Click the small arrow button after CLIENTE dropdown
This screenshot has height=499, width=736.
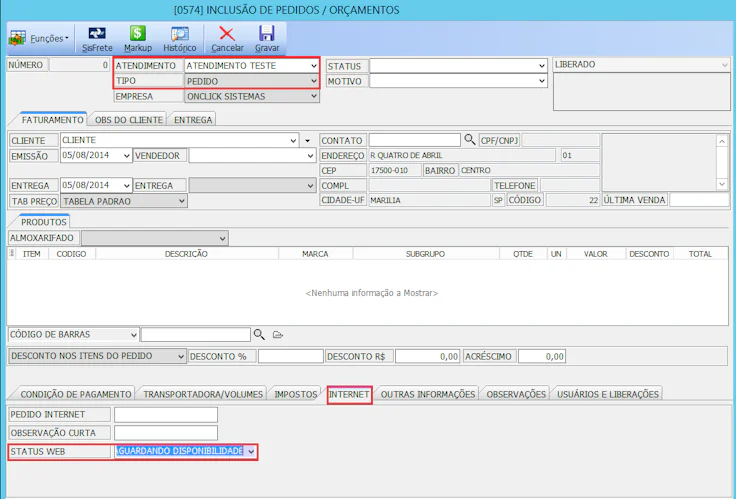pyautogui.click(x=307, y=140)
